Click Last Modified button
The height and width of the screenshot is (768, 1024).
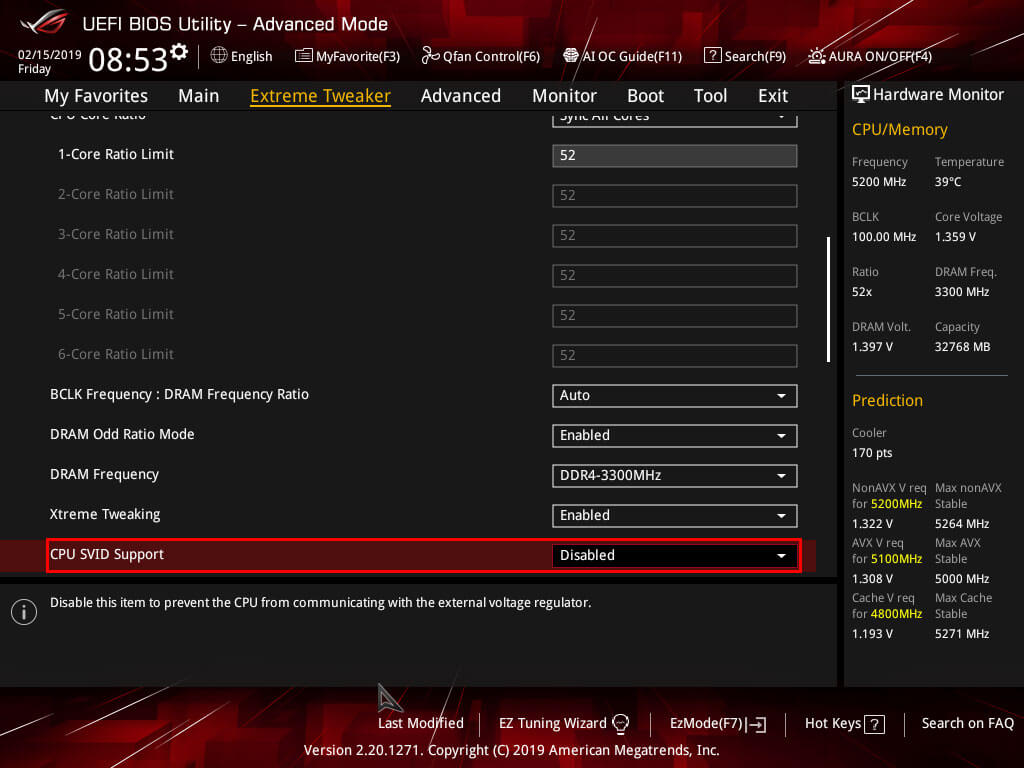pyautogui.click(x=421, y=724)
